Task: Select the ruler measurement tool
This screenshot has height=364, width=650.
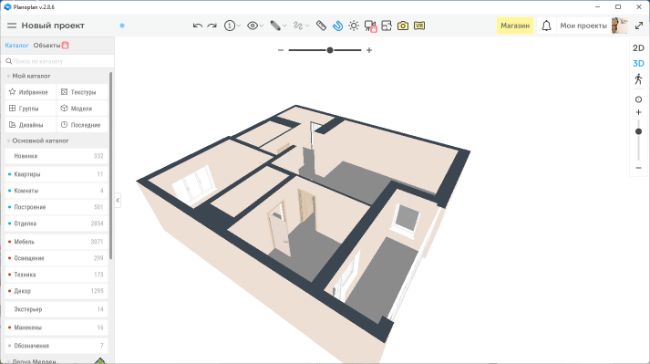Action: pos(321,26)
